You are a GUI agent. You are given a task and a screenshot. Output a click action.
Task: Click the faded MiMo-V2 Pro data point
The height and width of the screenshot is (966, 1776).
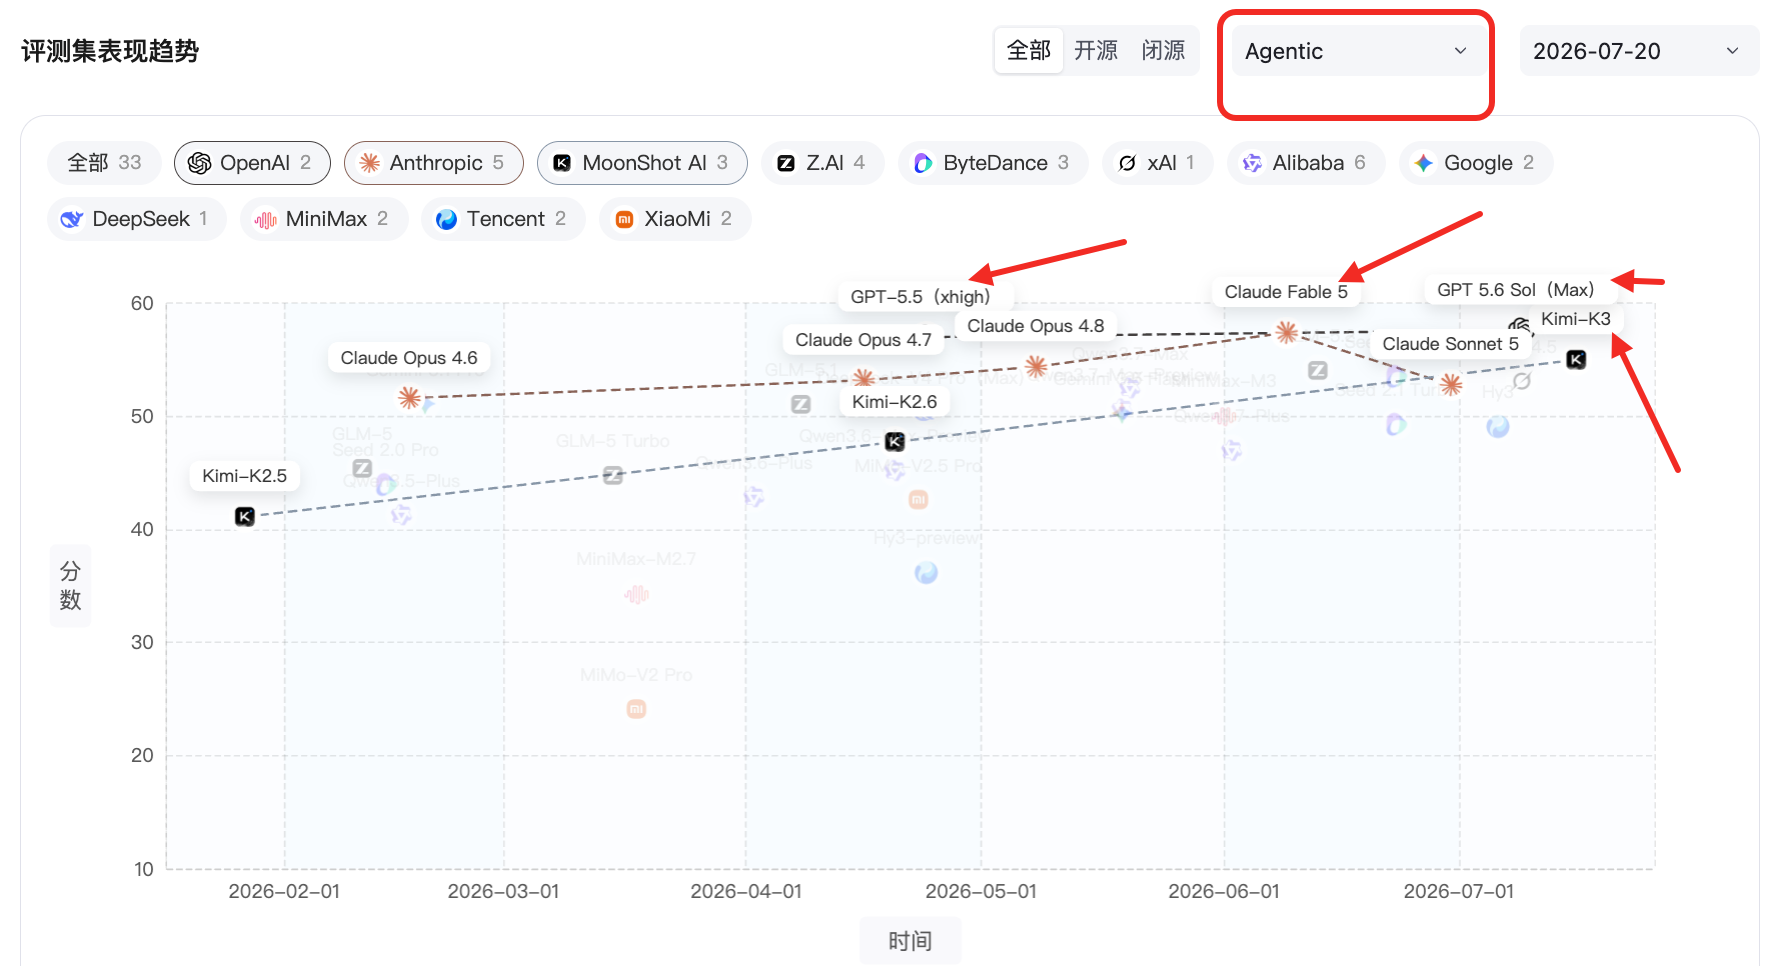(636, 709)
